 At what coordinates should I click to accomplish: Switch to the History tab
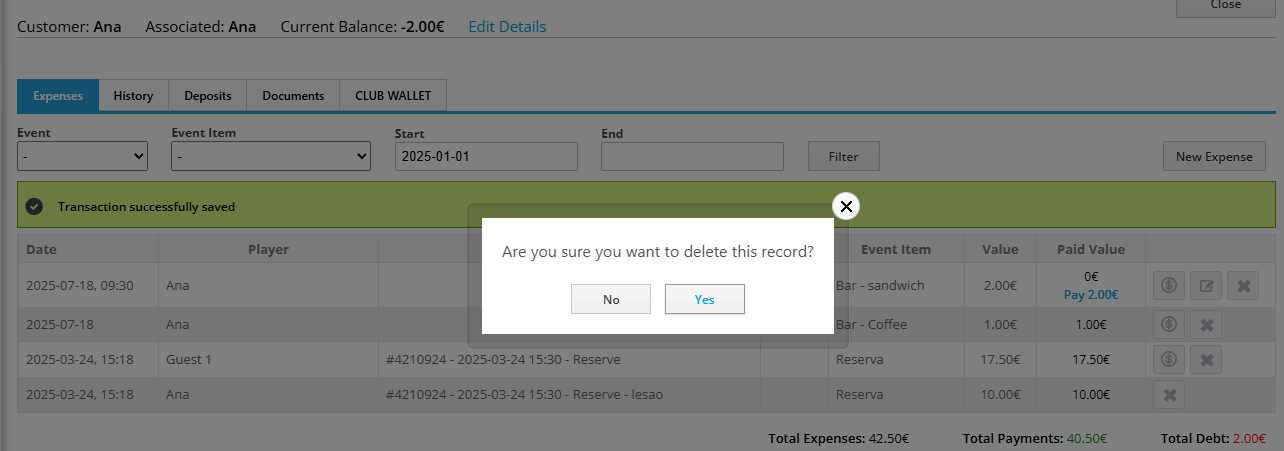(x=133, y=96)
